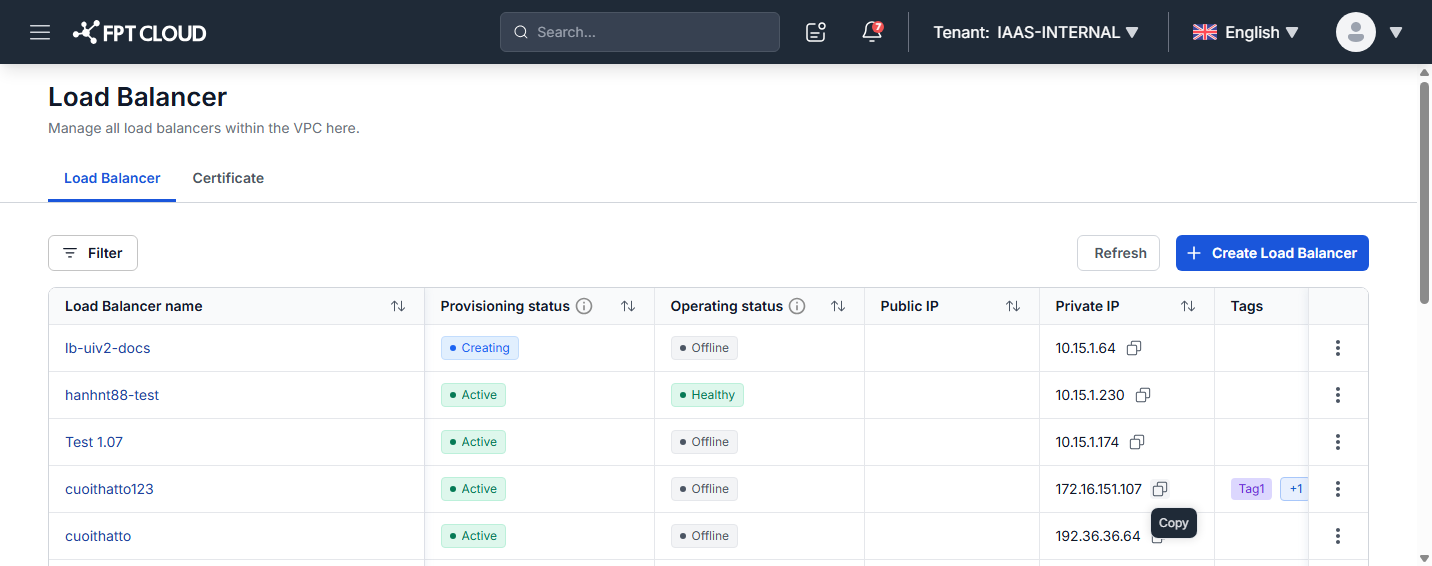
Task: Open the cuoithatto123 load balancer
Action: coord(109,489)
